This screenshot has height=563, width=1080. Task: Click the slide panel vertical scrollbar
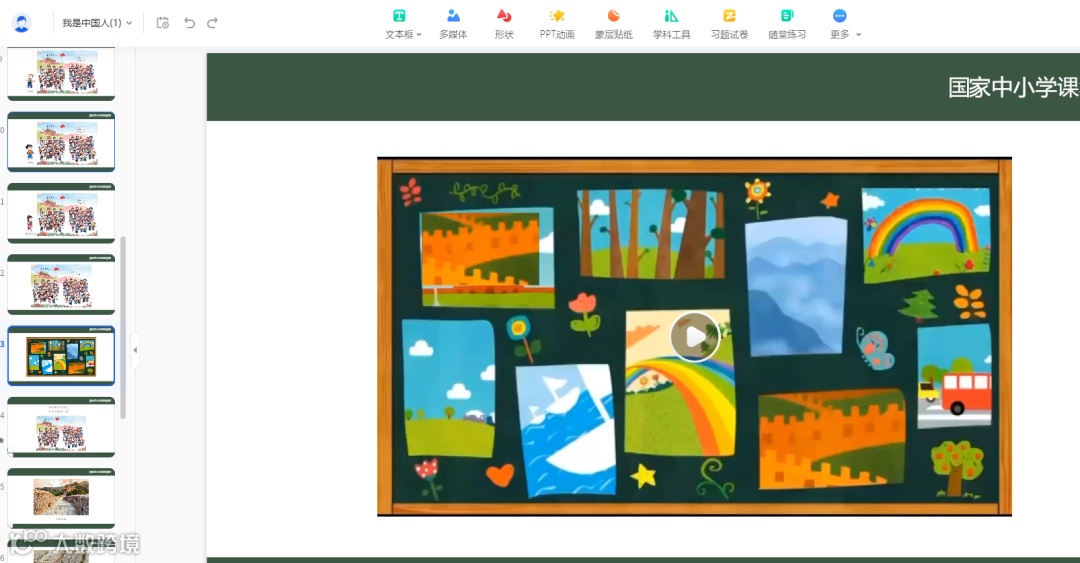pyautogui.click(x=123, y=327)
